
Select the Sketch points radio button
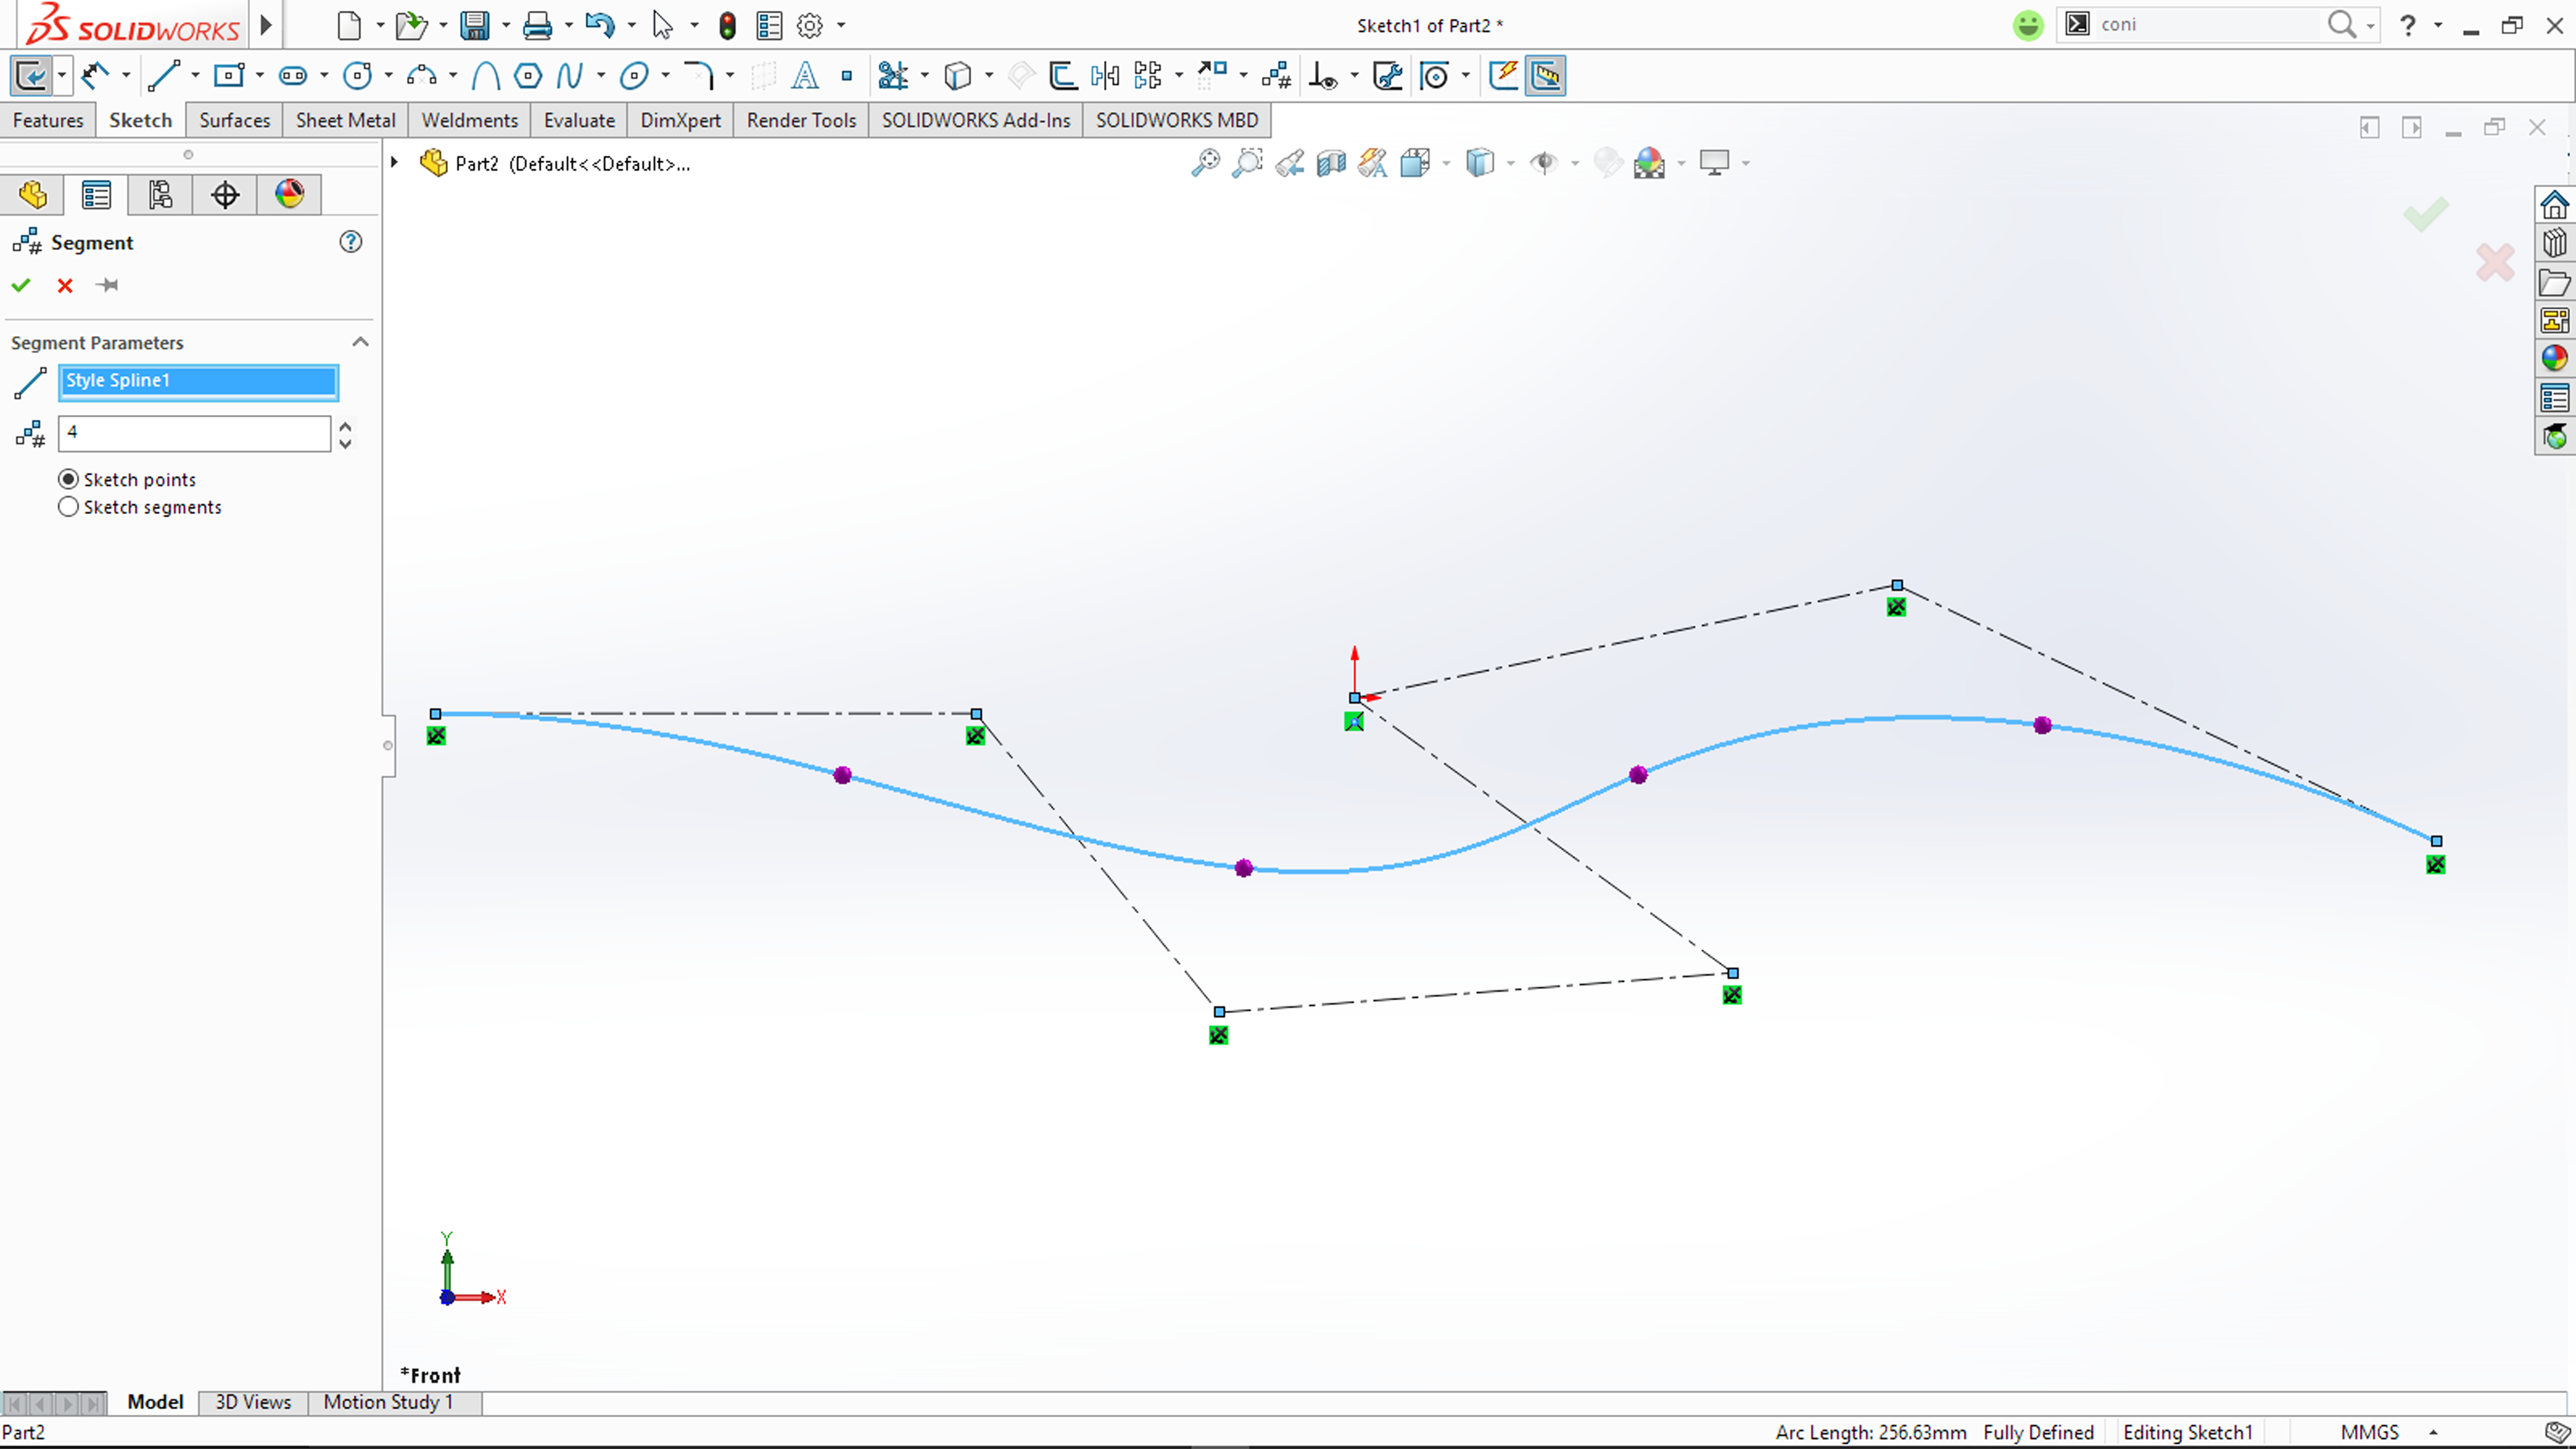click(68, 479)
